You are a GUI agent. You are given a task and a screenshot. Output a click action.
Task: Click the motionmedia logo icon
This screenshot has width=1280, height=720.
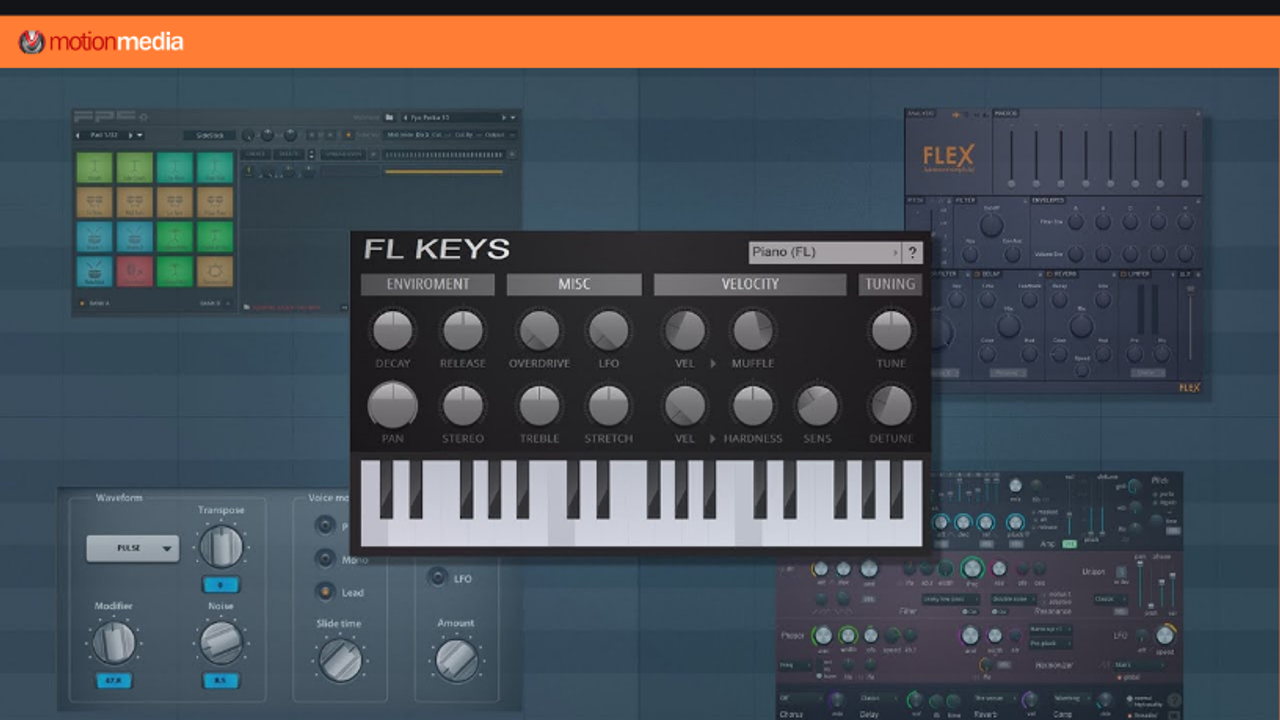click(32, 42)
